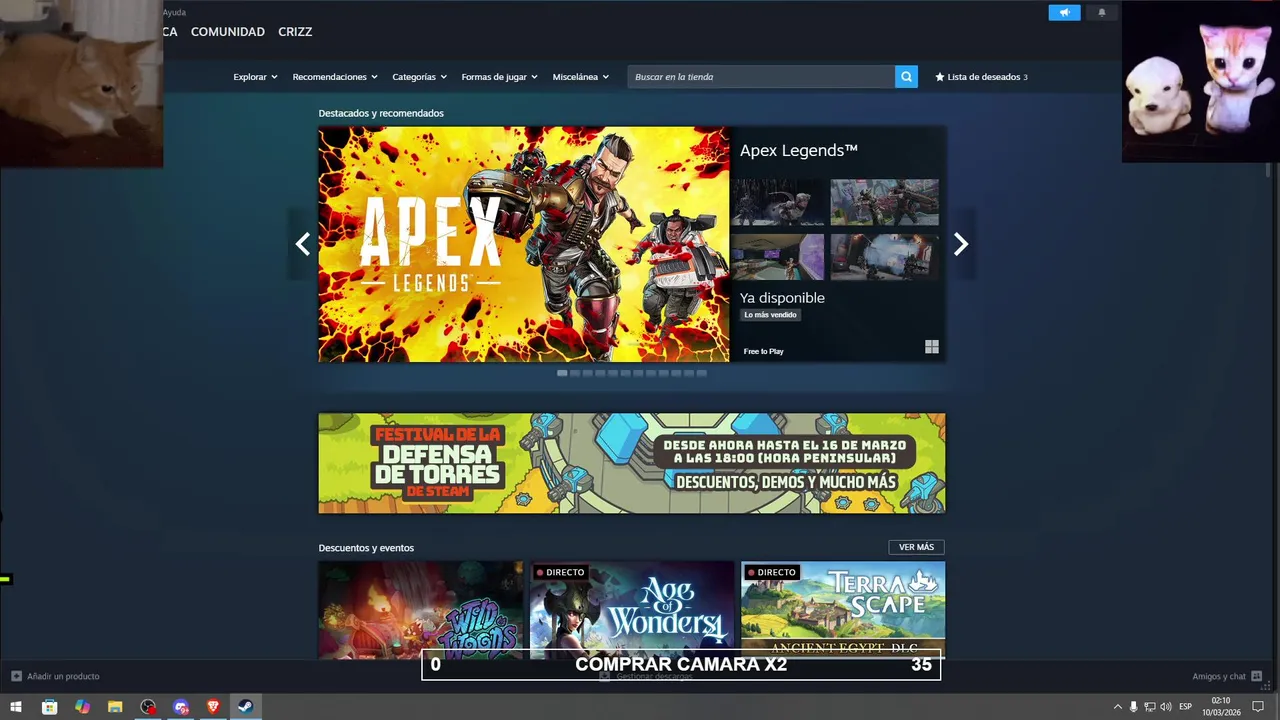
Task: Click in the Buscar en la tienda field
Action: 761,77
